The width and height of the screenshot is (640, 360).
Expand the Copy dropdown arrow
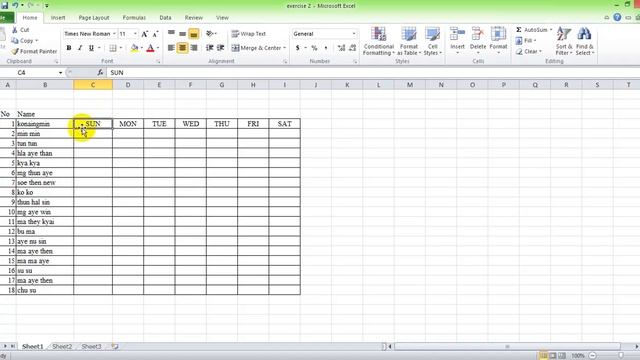pos(36,41)
